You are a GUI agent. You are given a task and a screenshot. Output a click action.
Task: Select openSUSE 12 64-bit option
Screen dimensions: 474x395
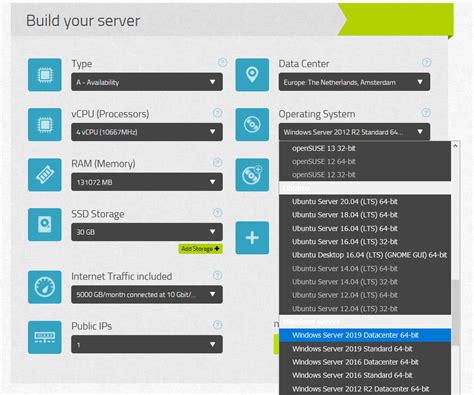tap(365, 162)
